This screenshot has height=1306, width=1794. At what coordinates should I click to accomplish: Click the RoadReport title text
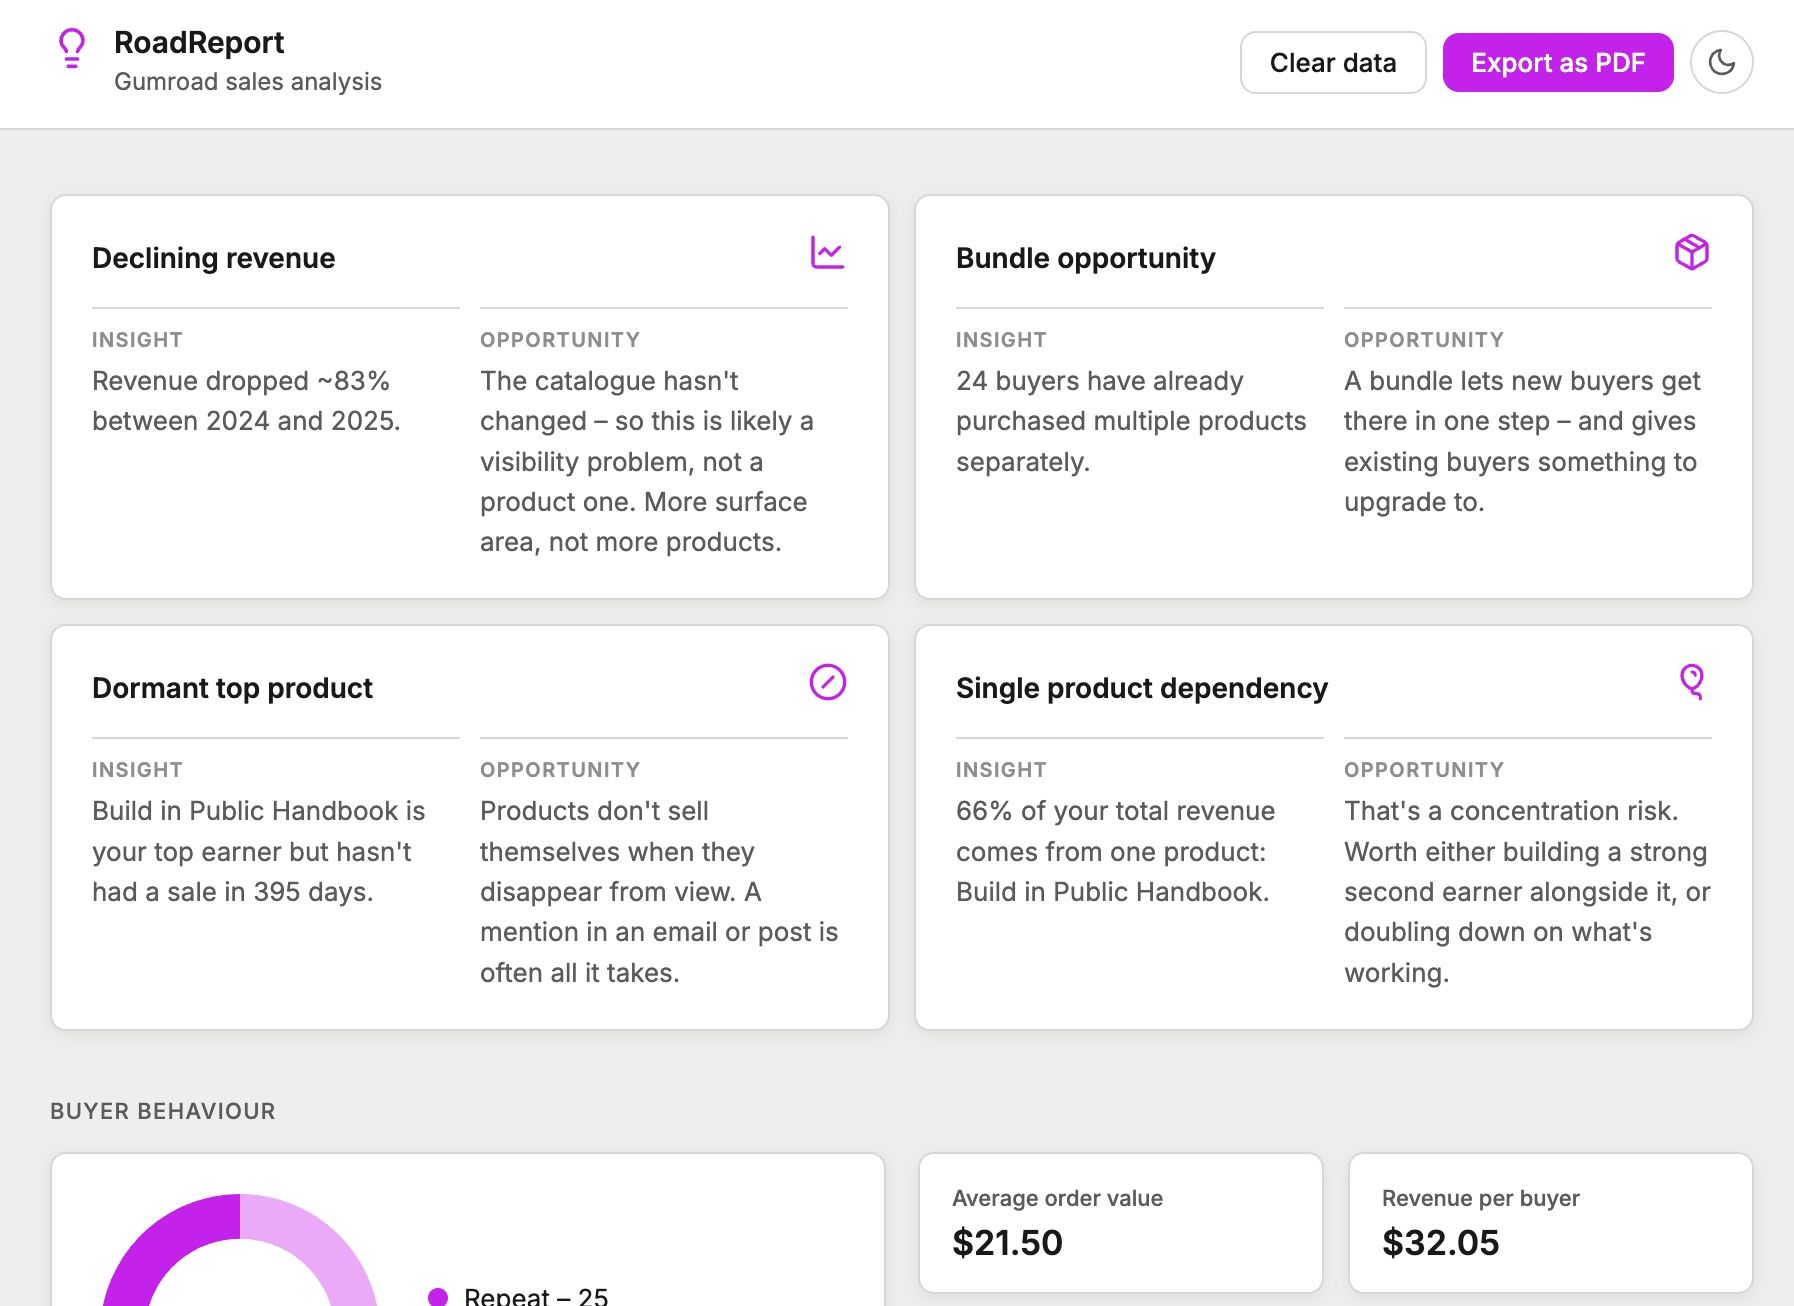(199, 42)
